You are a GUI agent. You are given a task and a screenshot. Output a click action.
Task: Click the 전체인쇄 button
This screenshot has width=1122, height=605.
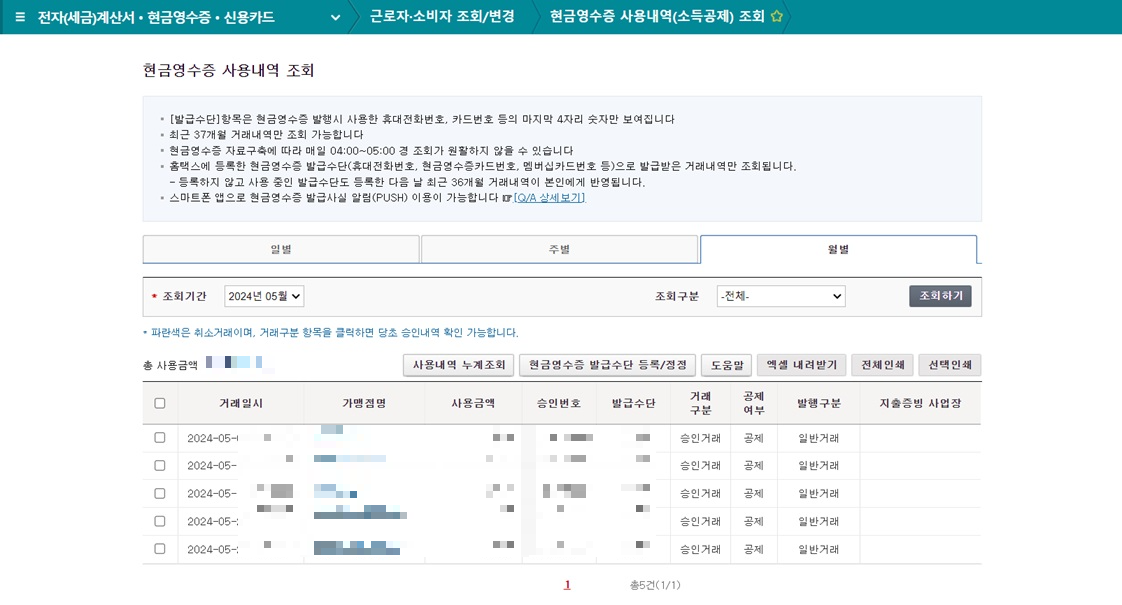[x=882, y=365]
